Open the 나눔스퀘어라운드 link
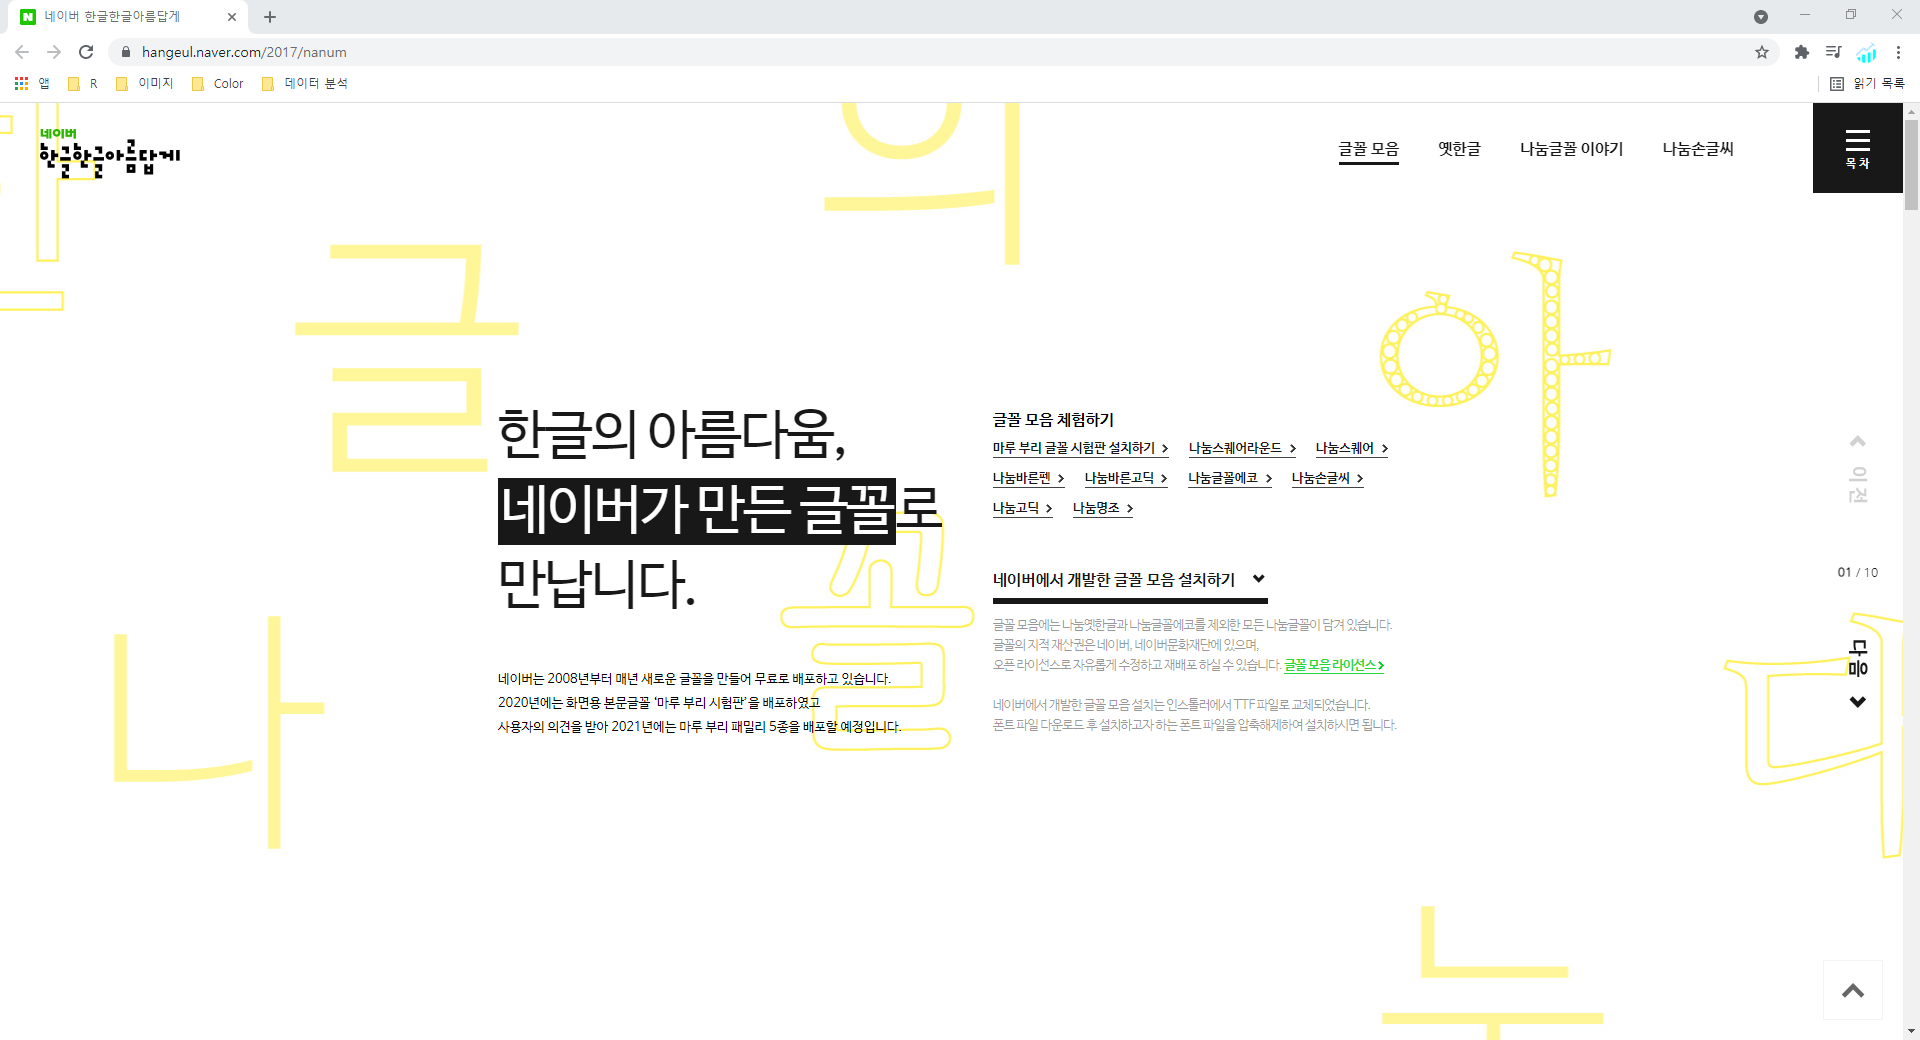1920x1040 pixels. [x=1242, y=448]
